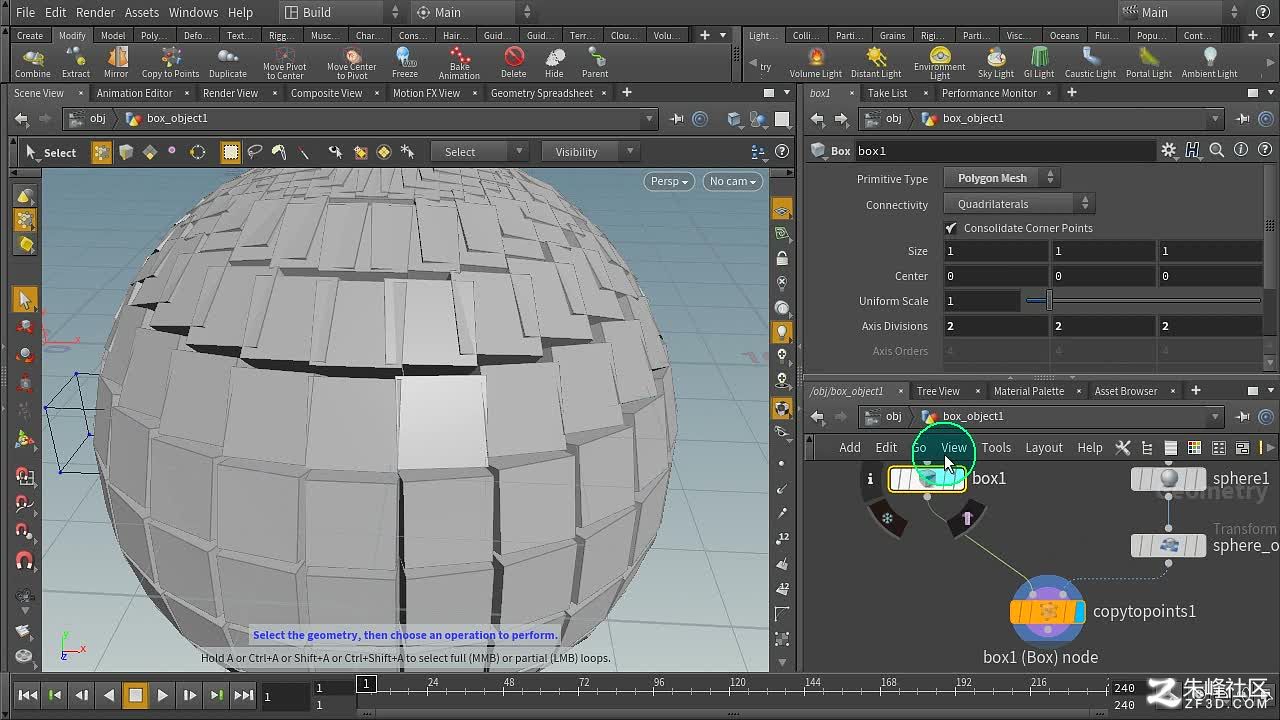Toggle the viewport headlight bulb icon

click(x=782, y=332)
